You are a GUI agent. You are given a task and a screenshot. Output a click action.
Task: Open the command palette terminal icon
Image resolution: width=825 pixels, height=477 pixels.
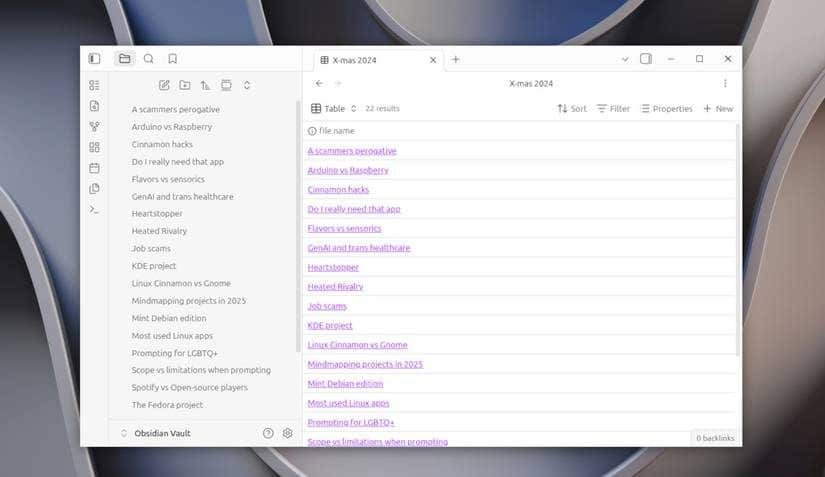pyautogui.click(x=94, y=209)
